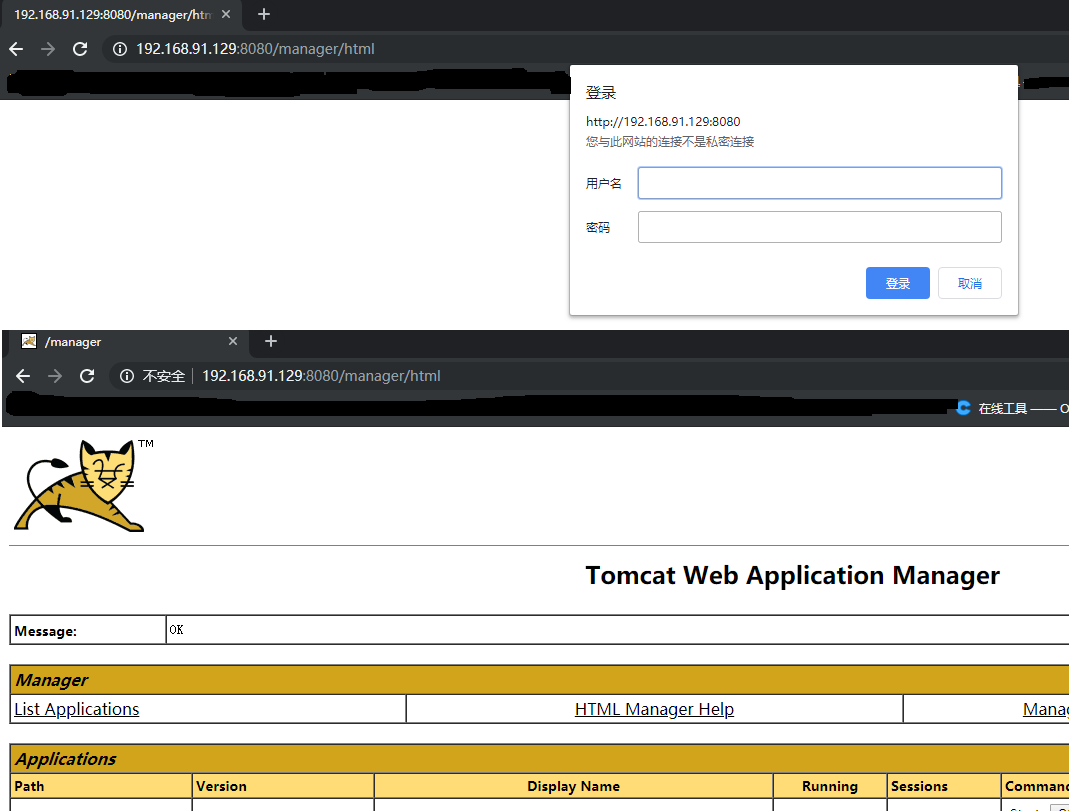Focus the 用户名 username field
Screen dimensions: 1069x811
[819, 183]
